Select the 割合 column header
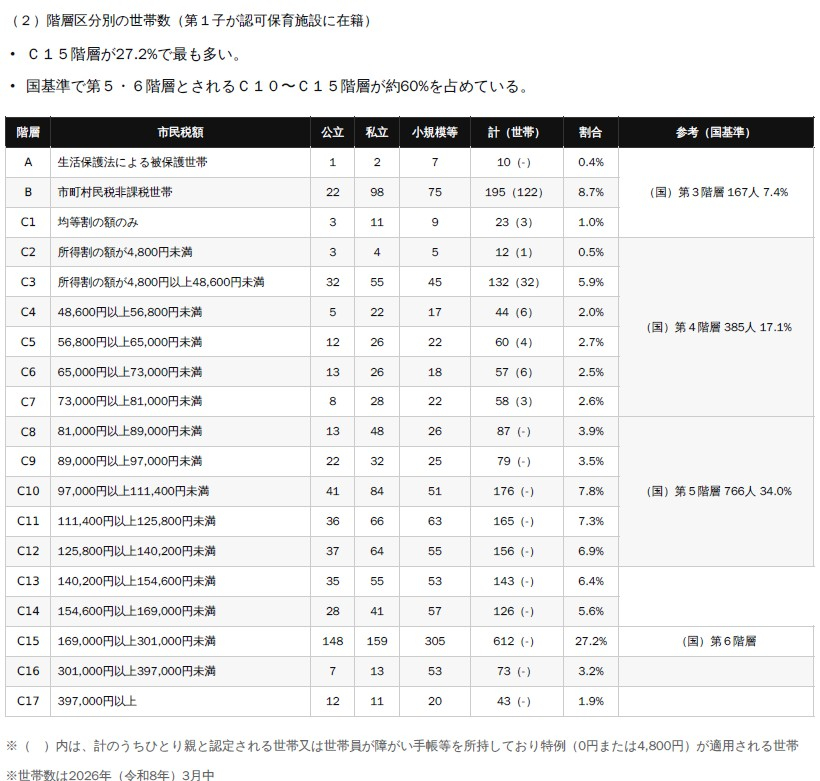 [x=591, y=132]
